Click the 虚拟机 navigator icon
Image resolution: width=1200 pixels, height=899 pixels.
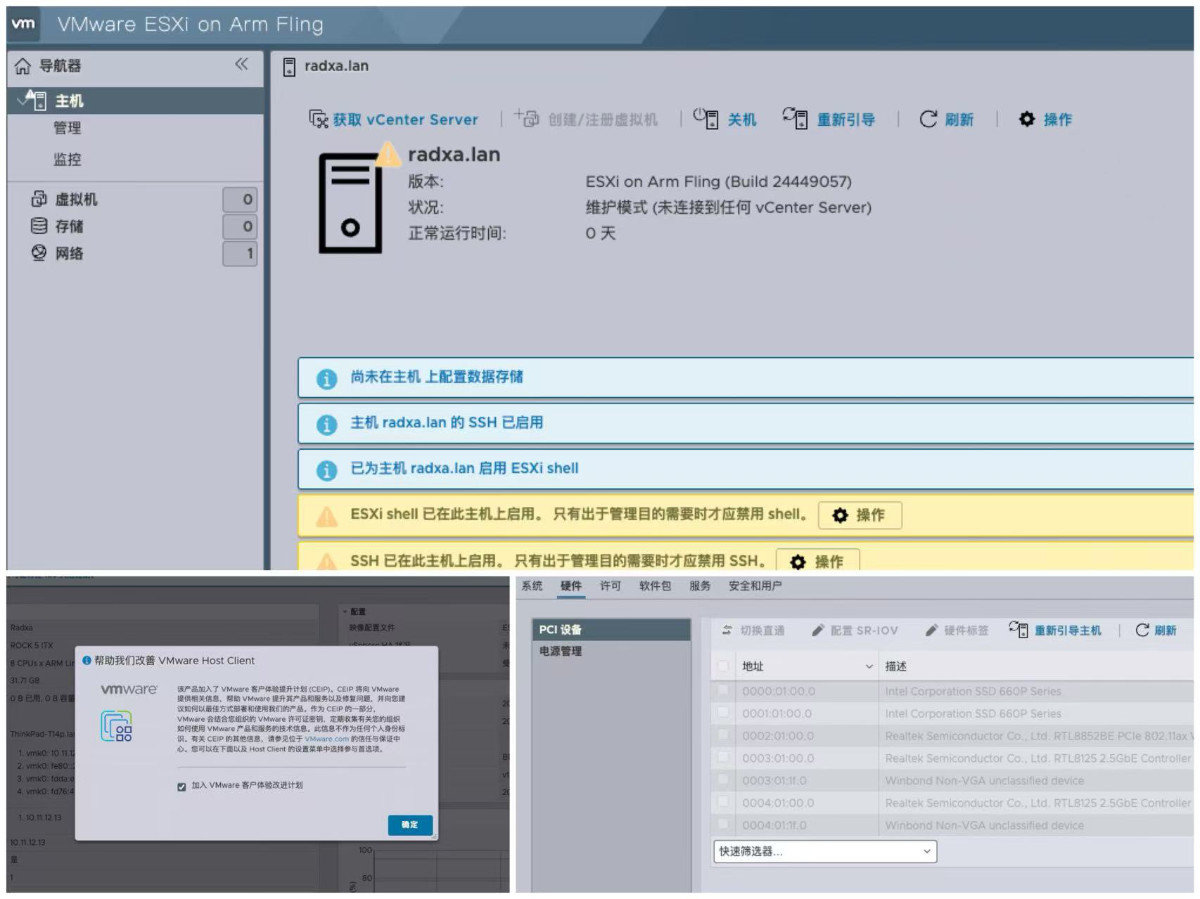(39, 199)
